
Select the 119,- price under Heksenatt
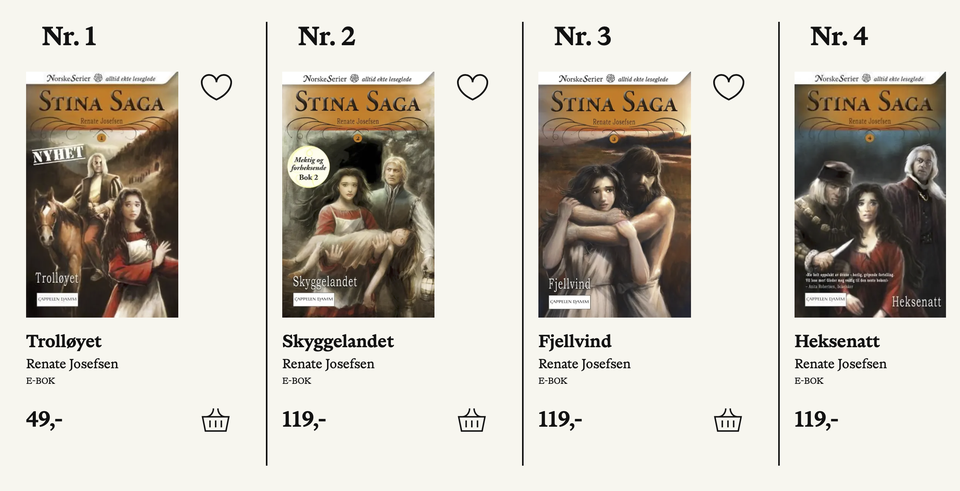[x=816, y=420]
